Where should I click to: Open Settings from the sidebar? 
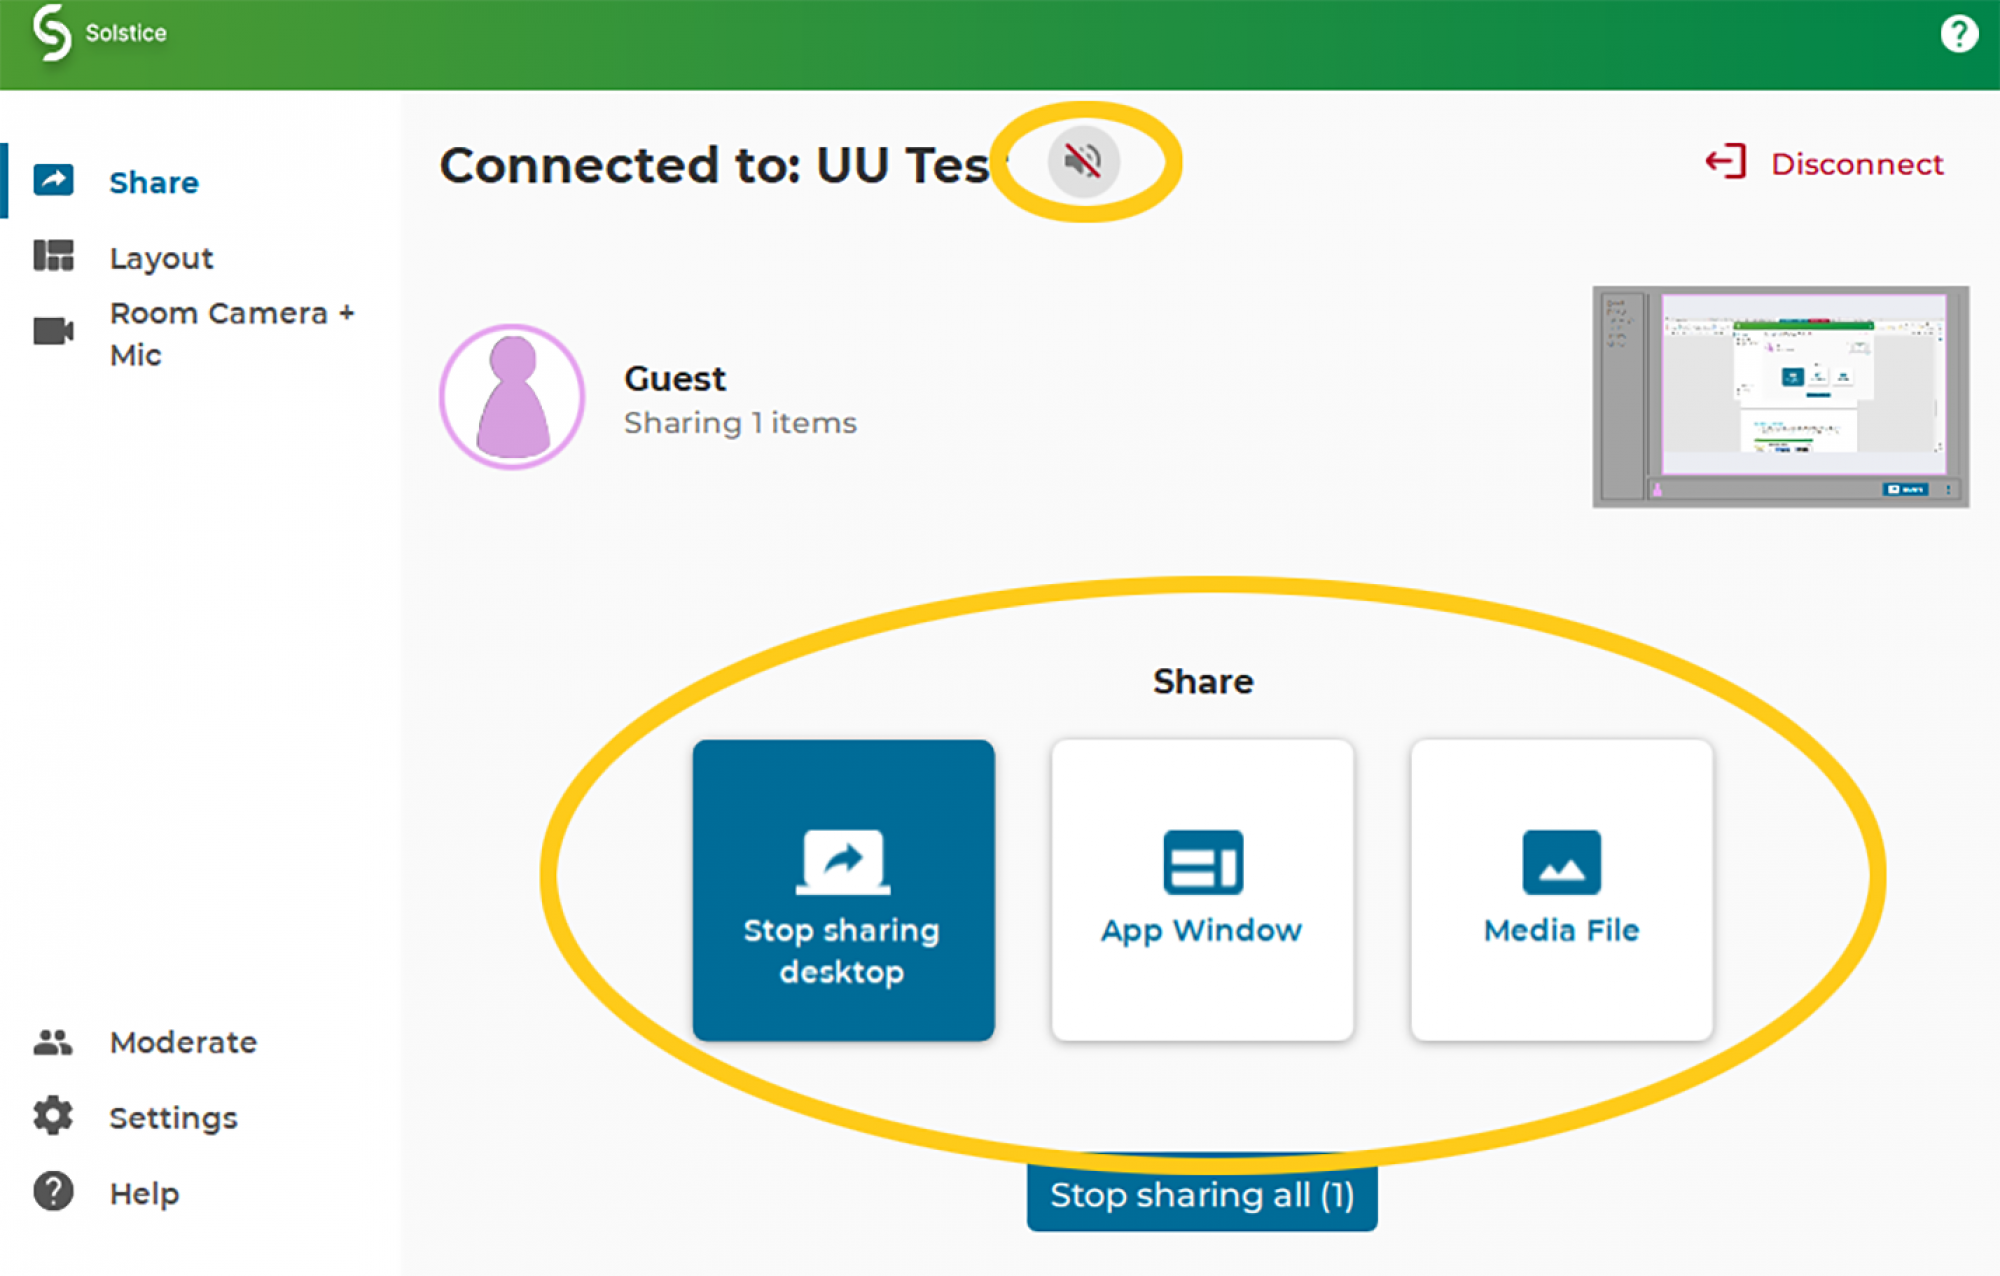click(200, 1117)
